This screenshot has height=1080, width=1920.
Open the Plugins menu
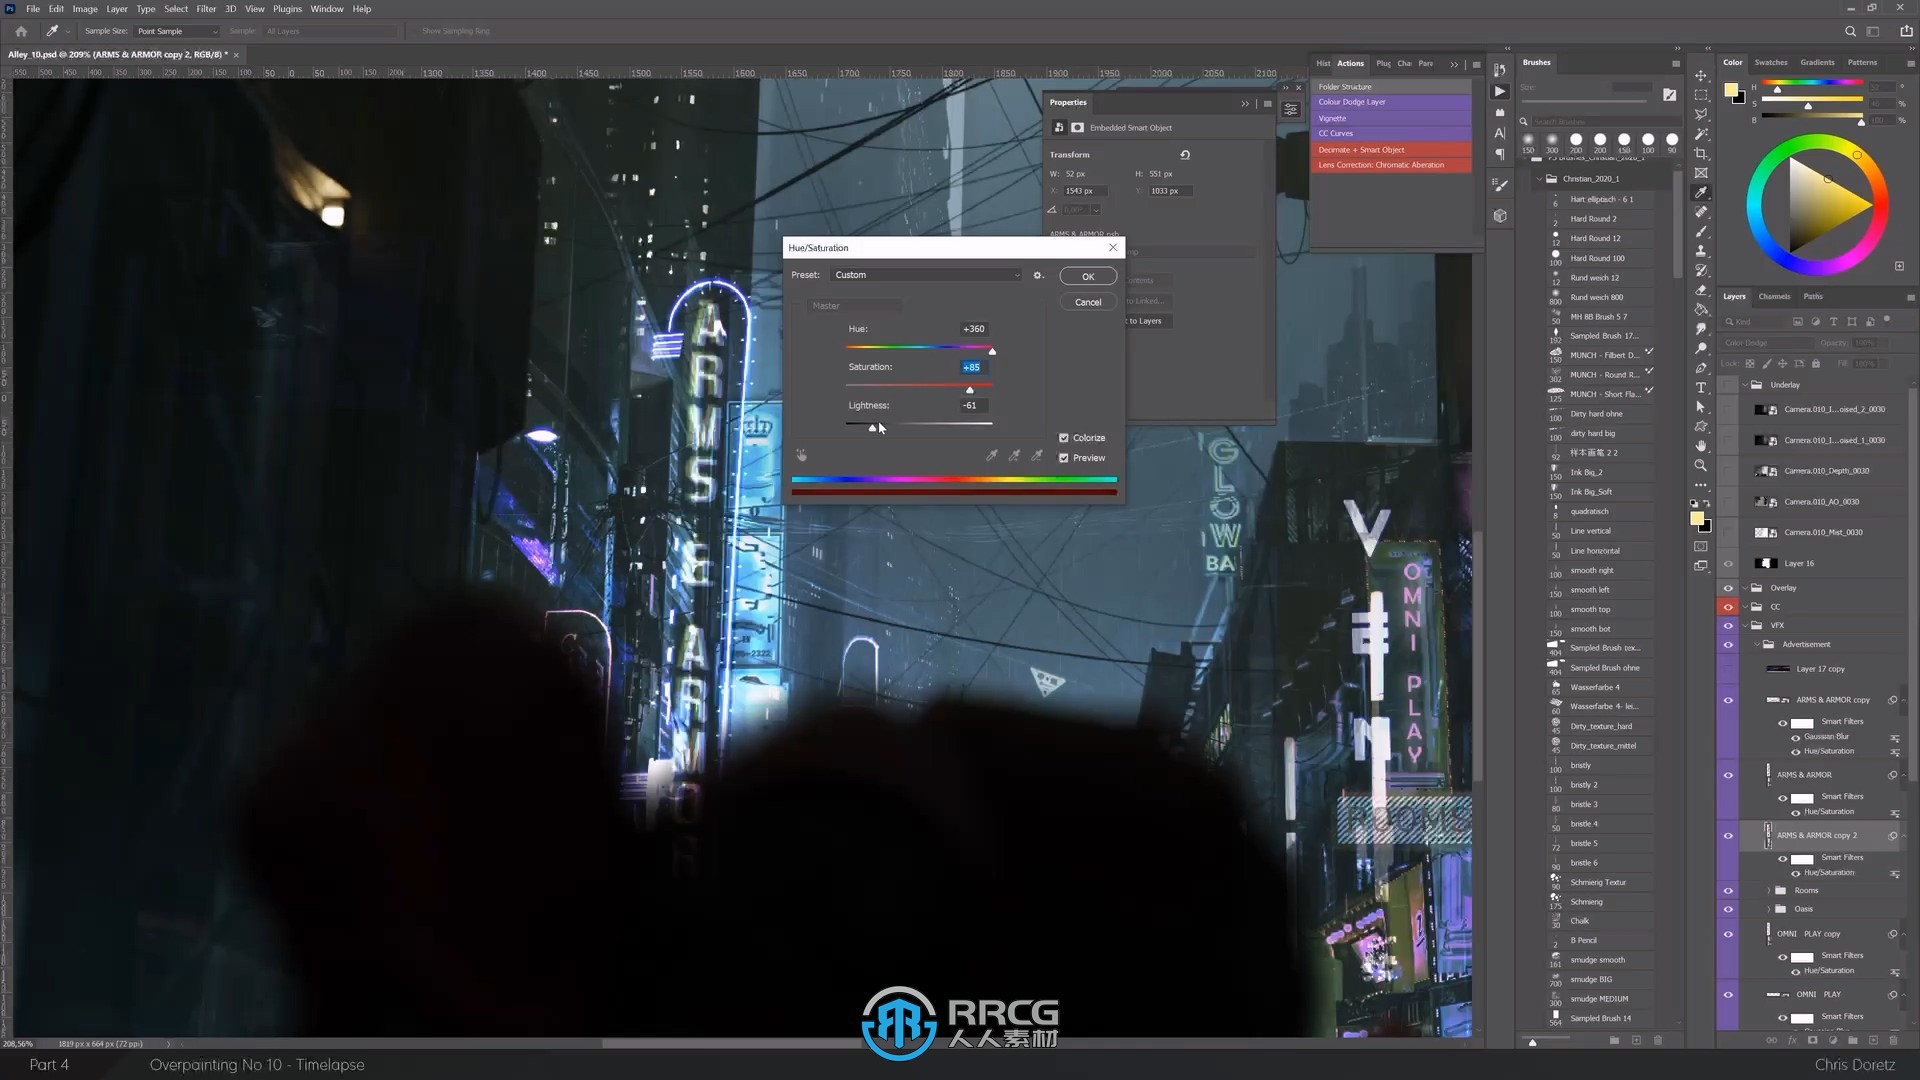coord(287,9)
